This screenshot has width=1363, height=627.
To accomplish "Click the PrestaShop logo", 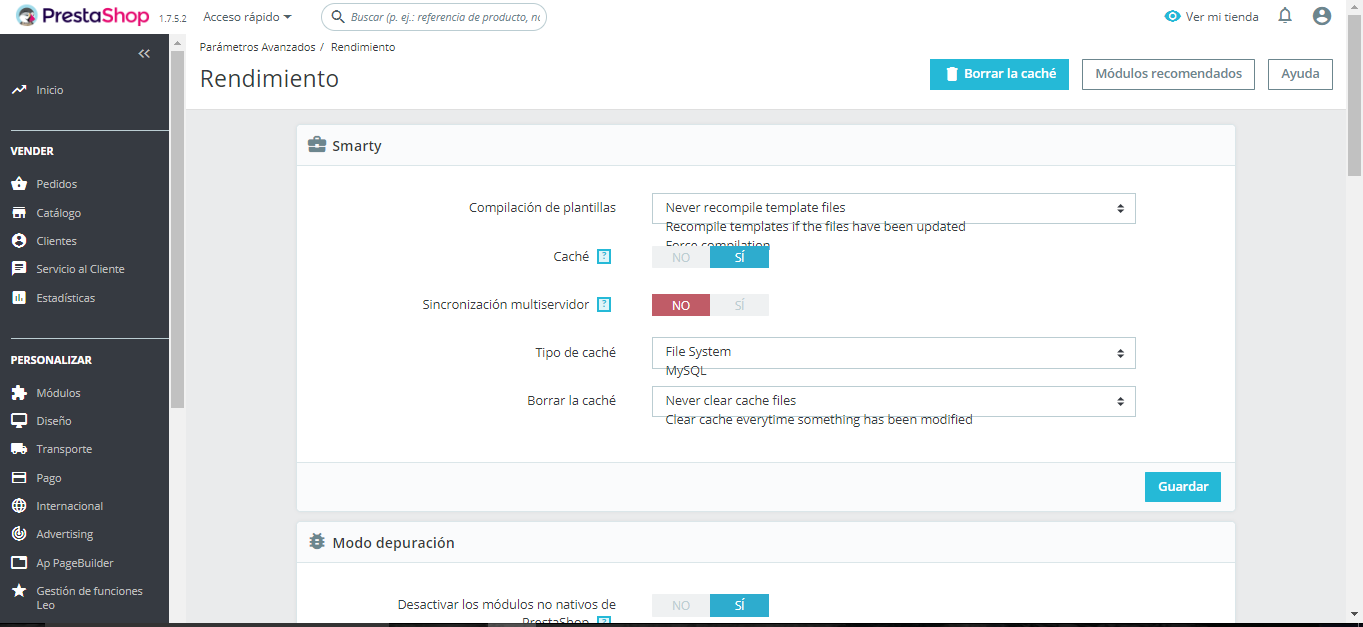I will pyautogui.click(x=82, y=16).
